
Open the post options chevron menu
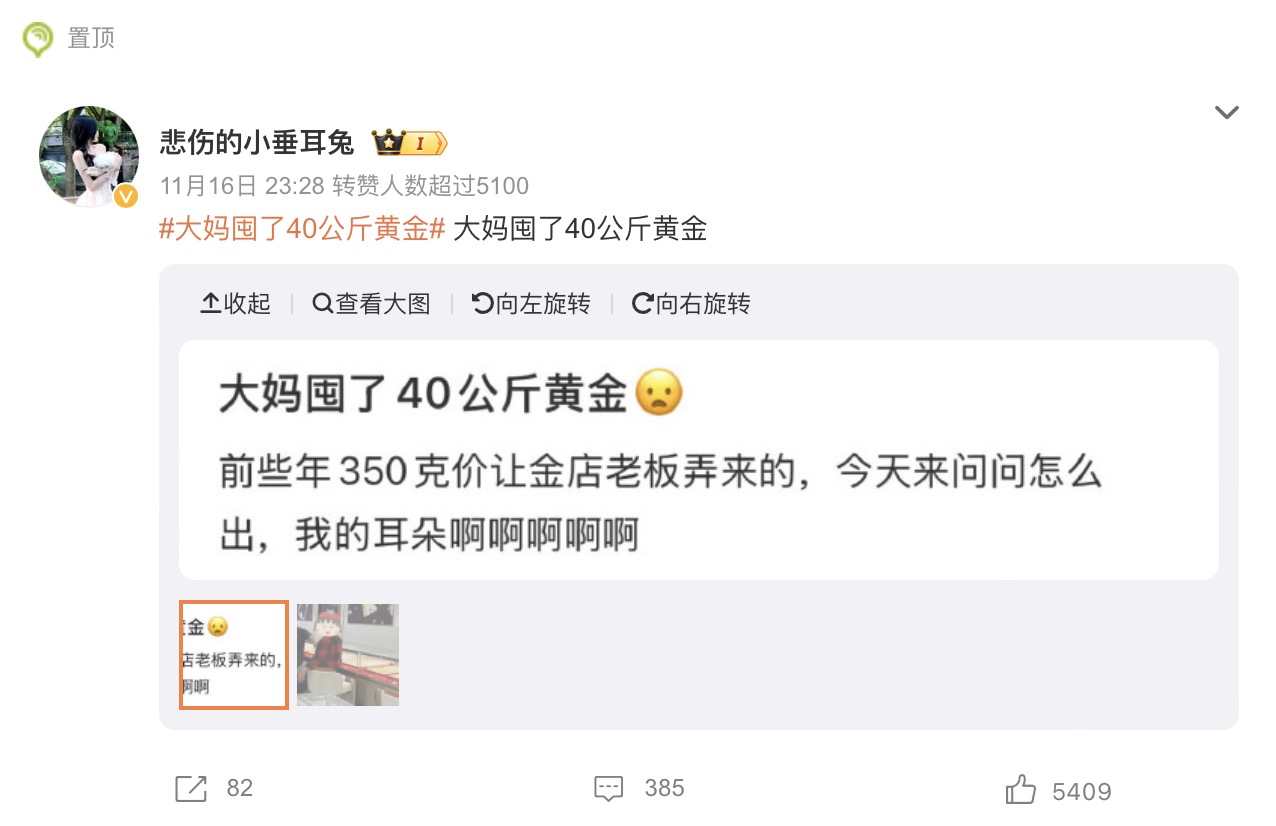[1226, 112]
